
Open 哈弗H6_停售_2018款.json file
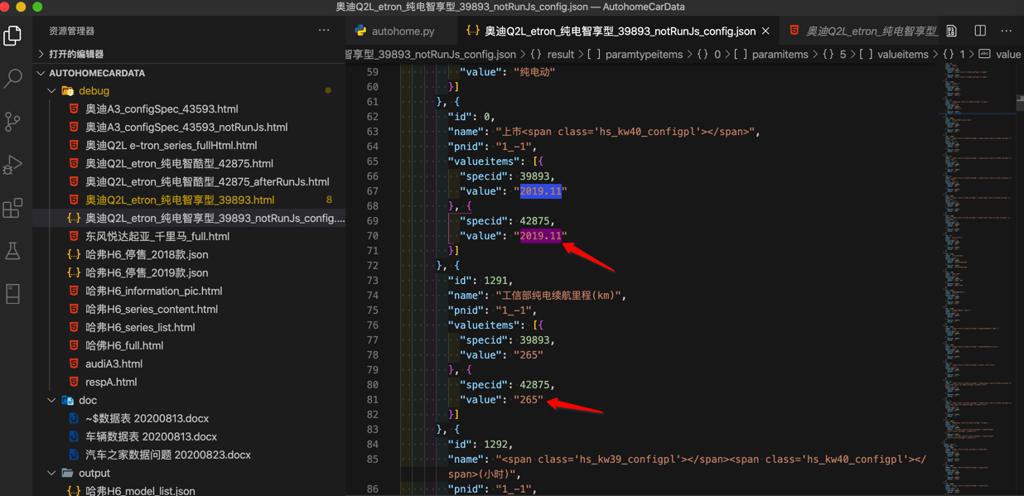click(147, 255)
